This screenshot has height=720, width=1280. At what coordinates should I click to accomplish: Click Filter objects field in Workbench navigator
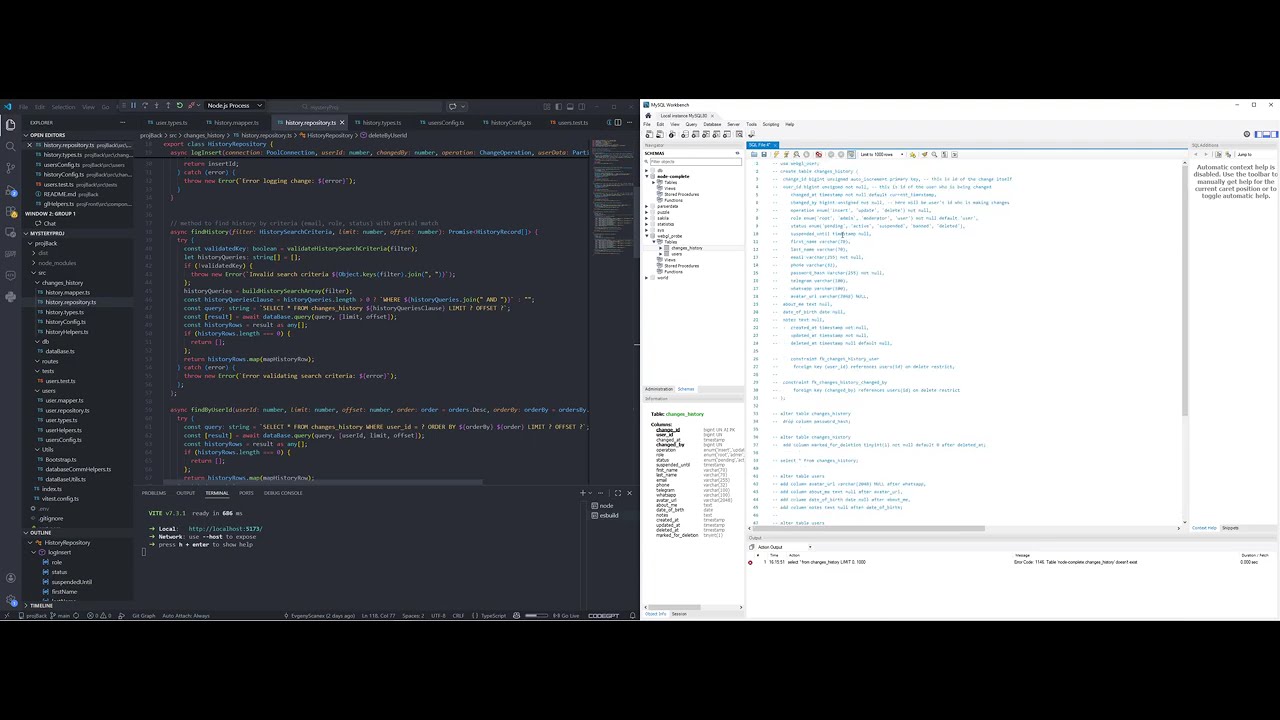pyautogui.click(x=695, y=161)
